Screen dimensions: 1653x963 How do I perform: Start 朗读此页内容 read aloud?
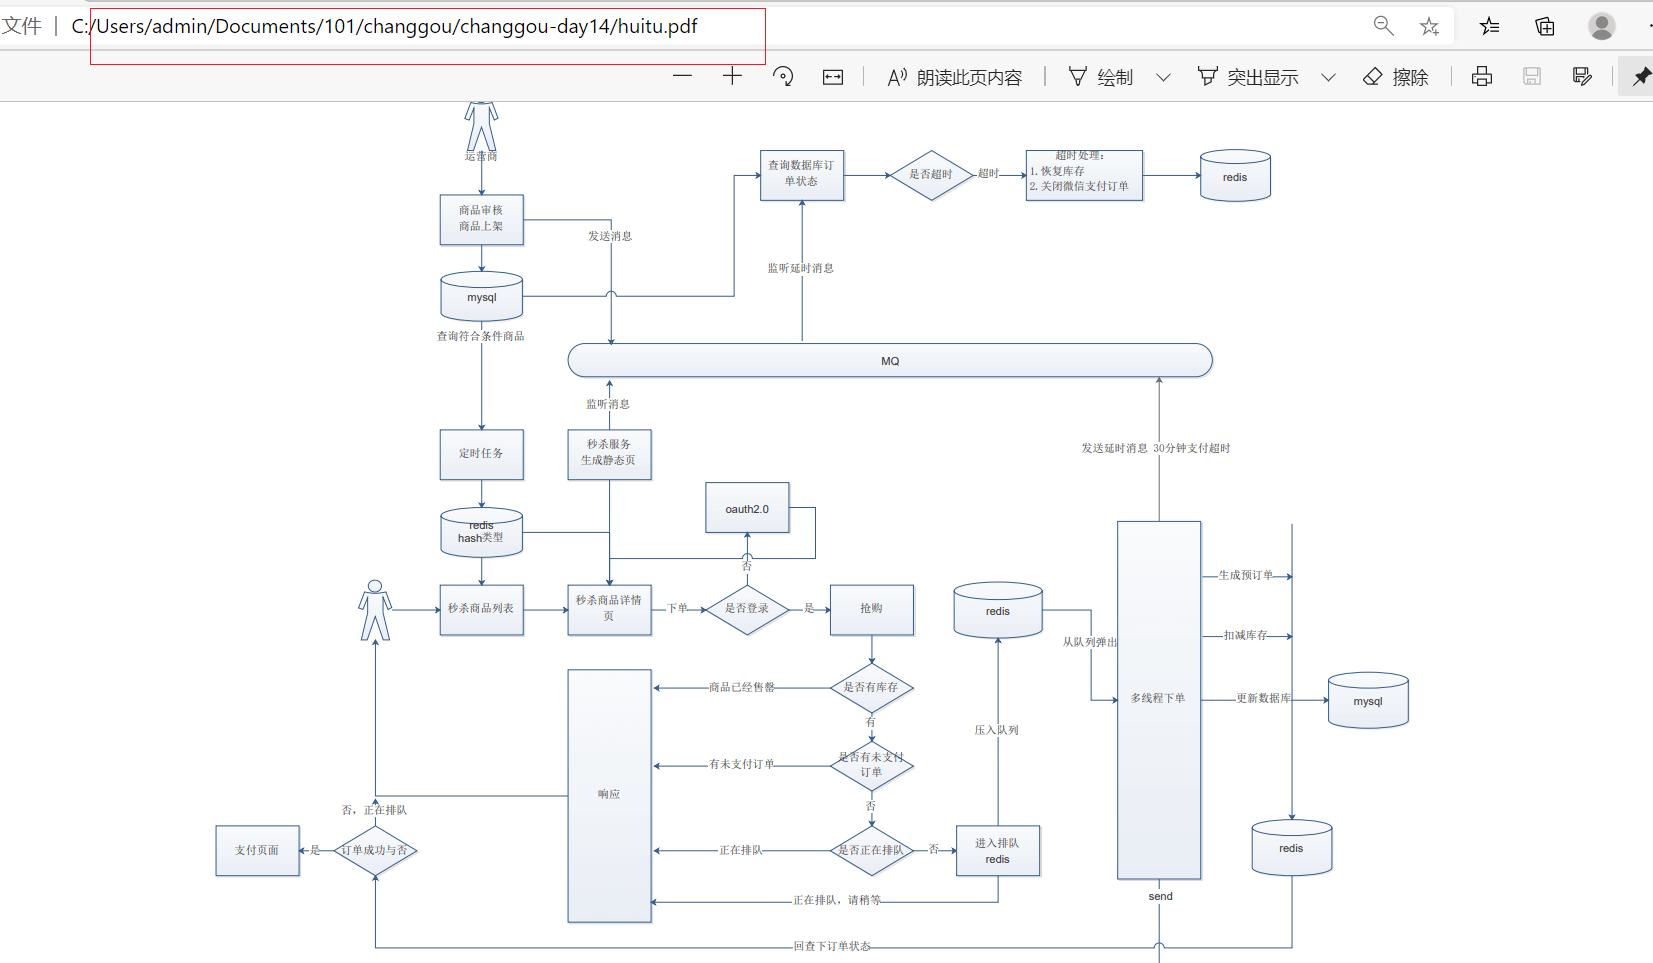(x=954, y=77)
